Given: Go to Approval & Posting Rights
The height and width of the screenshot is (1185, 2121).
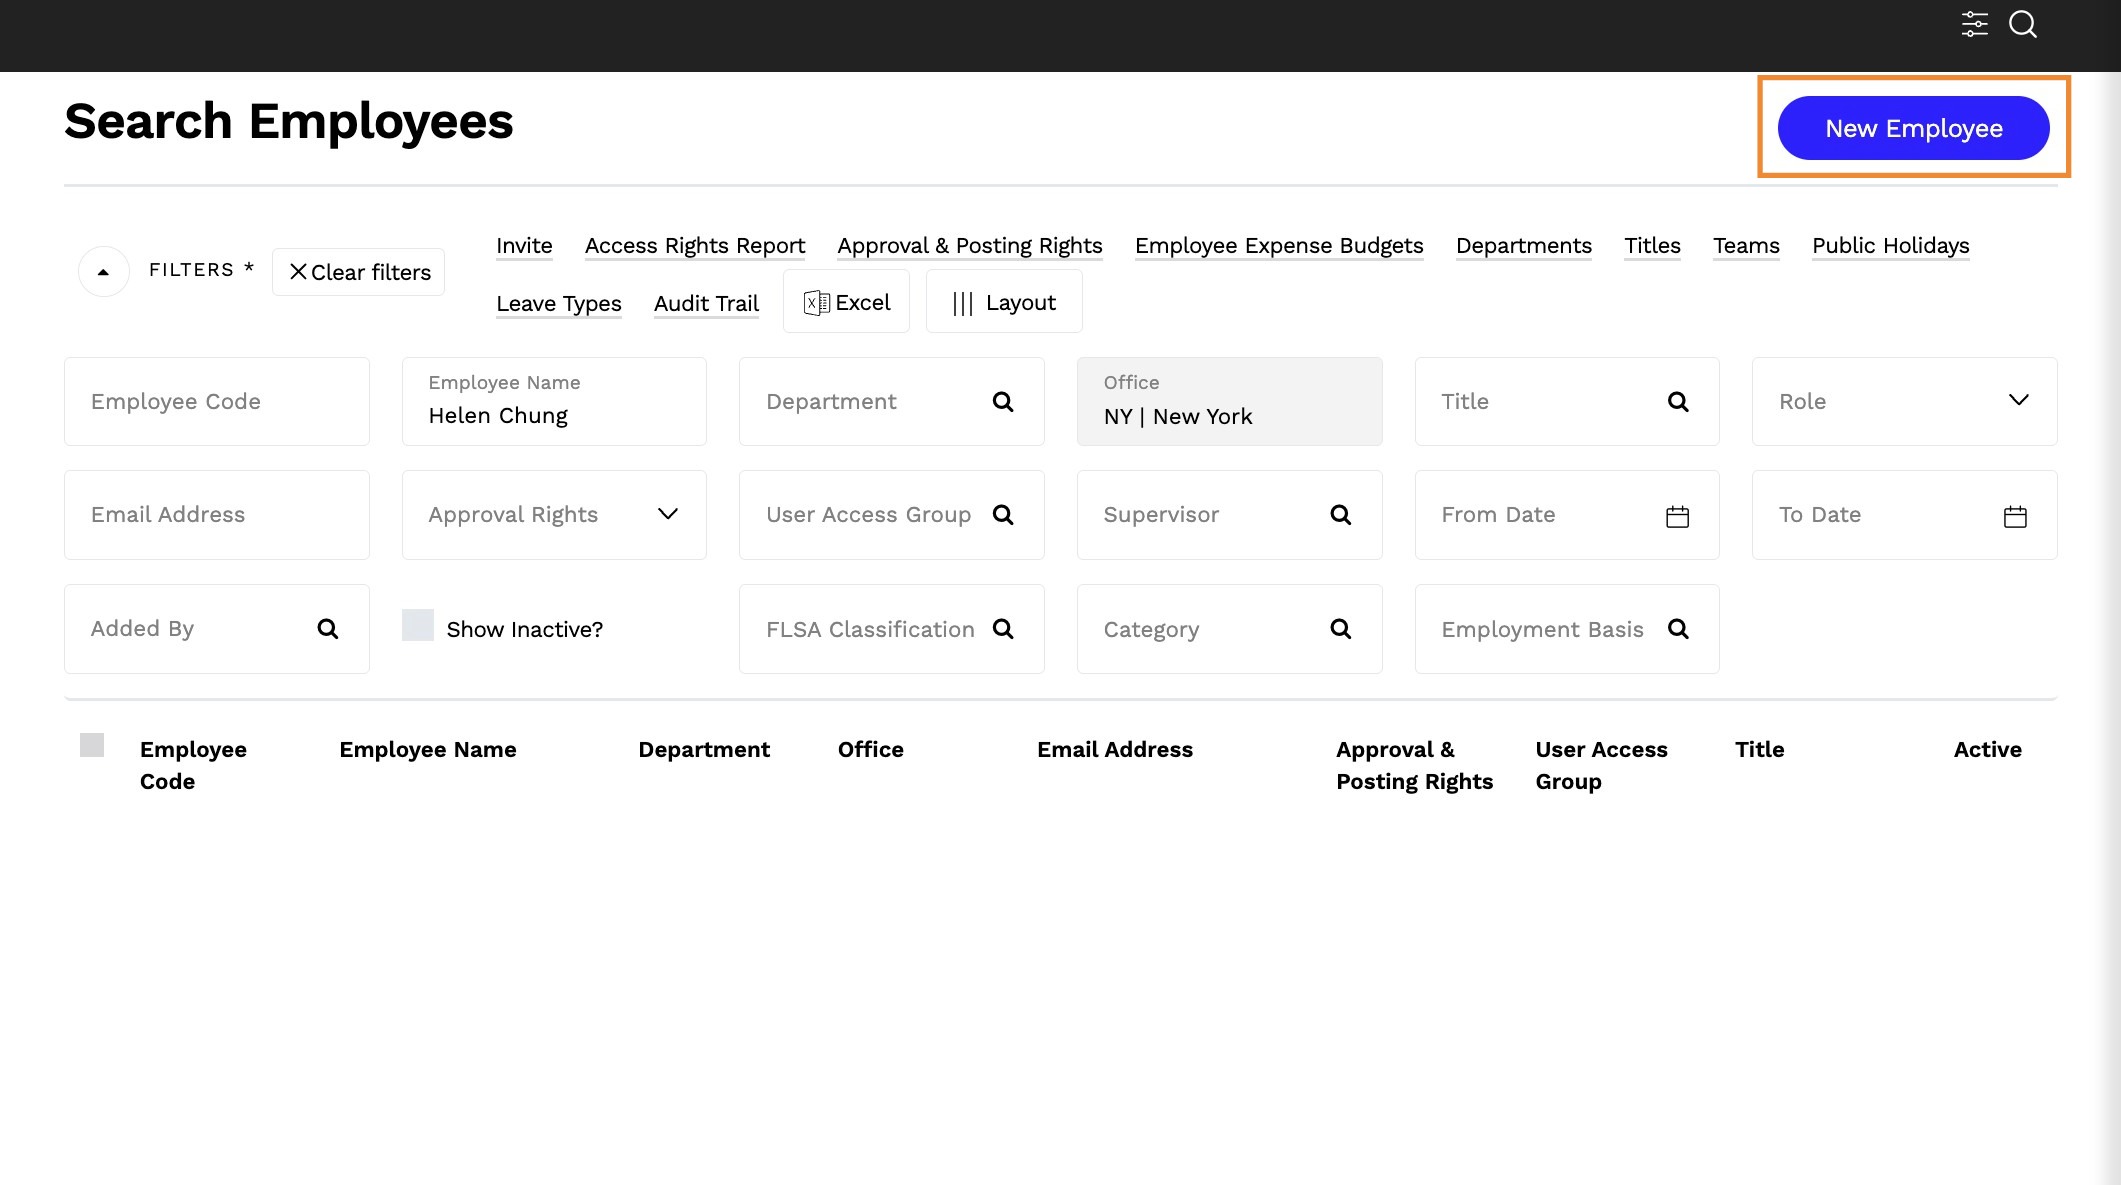Looking at the screenshot, I should [970, 246].
